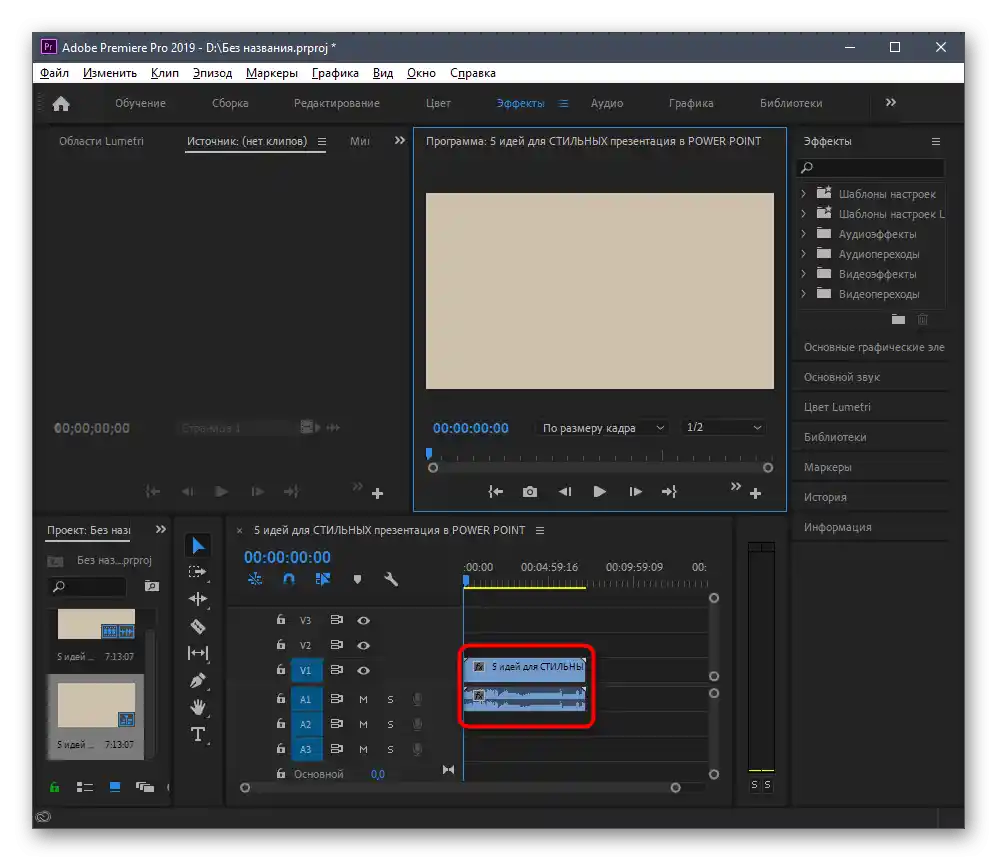Switch to the Аудио workspace tab
Image resolution: width=997 pixels, height=861 pixels.
(606, 103)
